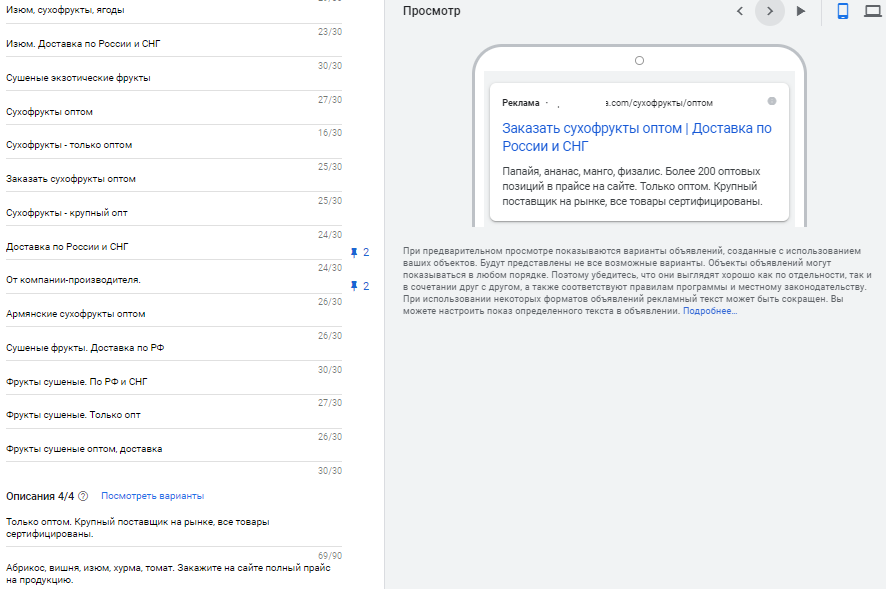
Task: Open help icon next to 'Описания 4/4'
Action: point(83,496)
